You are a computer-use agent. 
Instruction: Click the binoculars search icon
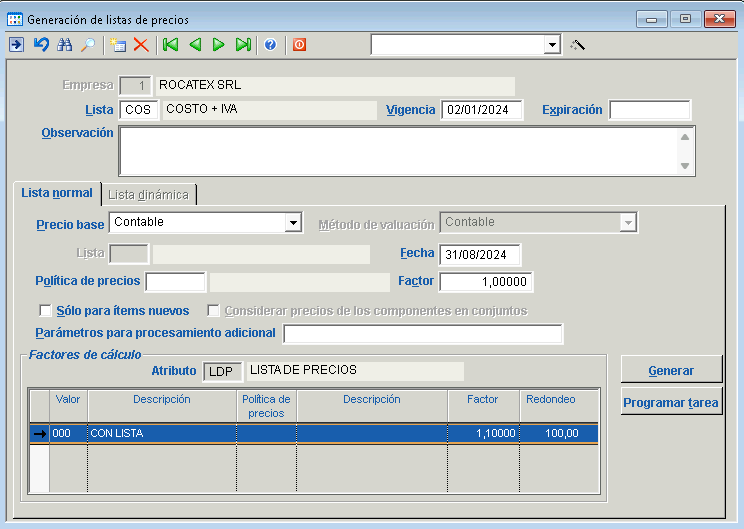tap(65, 45)
